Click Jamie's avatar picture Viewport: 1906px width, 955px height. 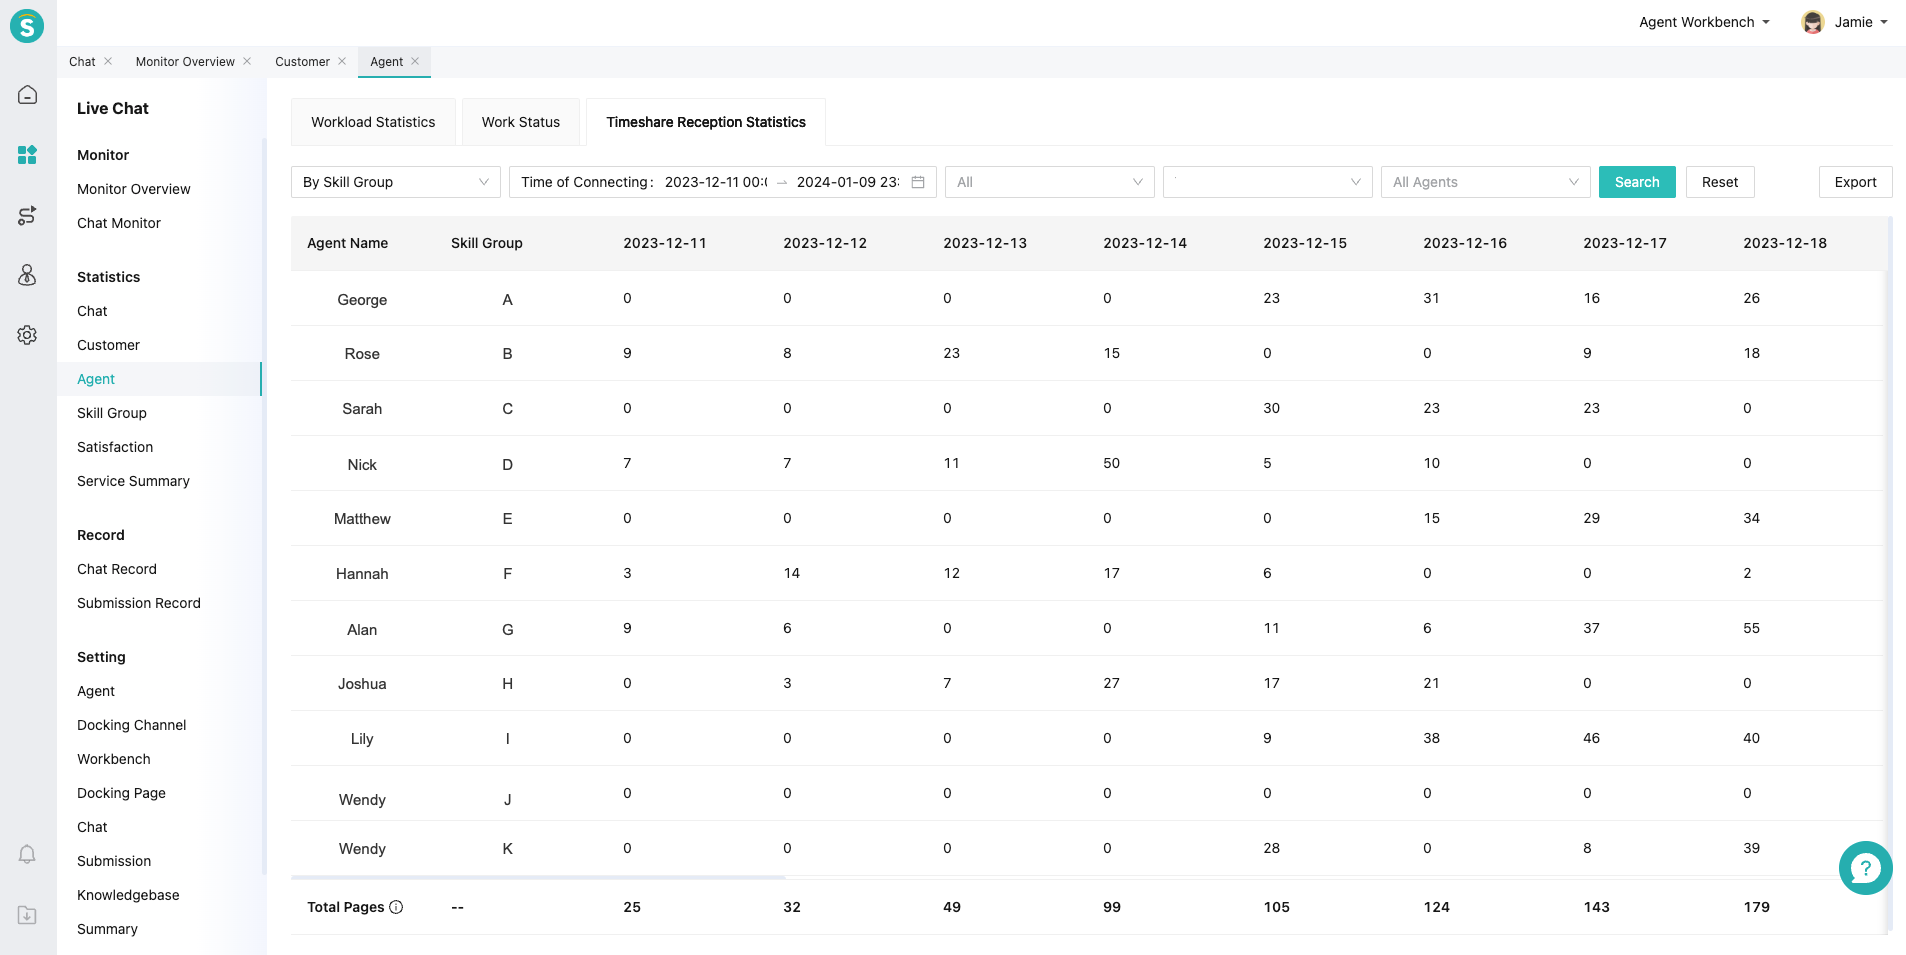pyautogui.click(x=1812, y=22)
